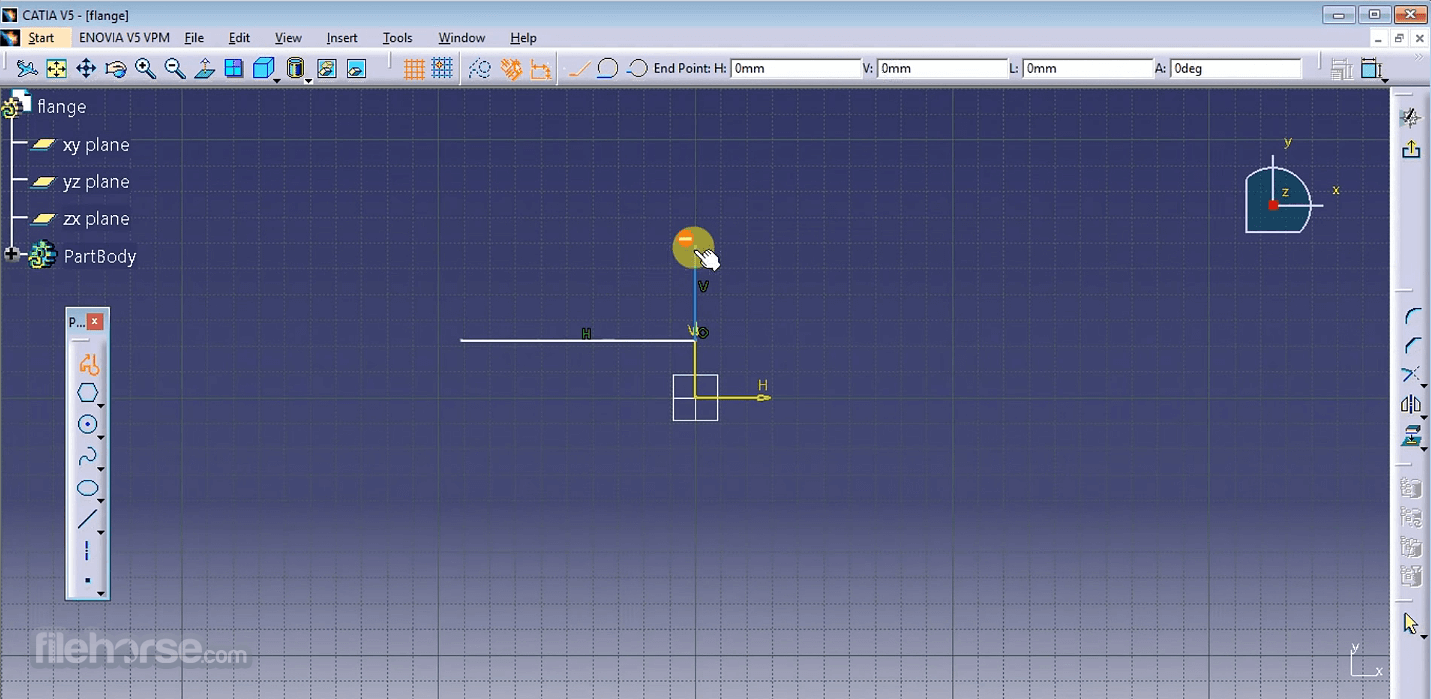Open the Line tool flyout arrow
Viewport: 1431px width, 699px height.
tap(101, 532)
